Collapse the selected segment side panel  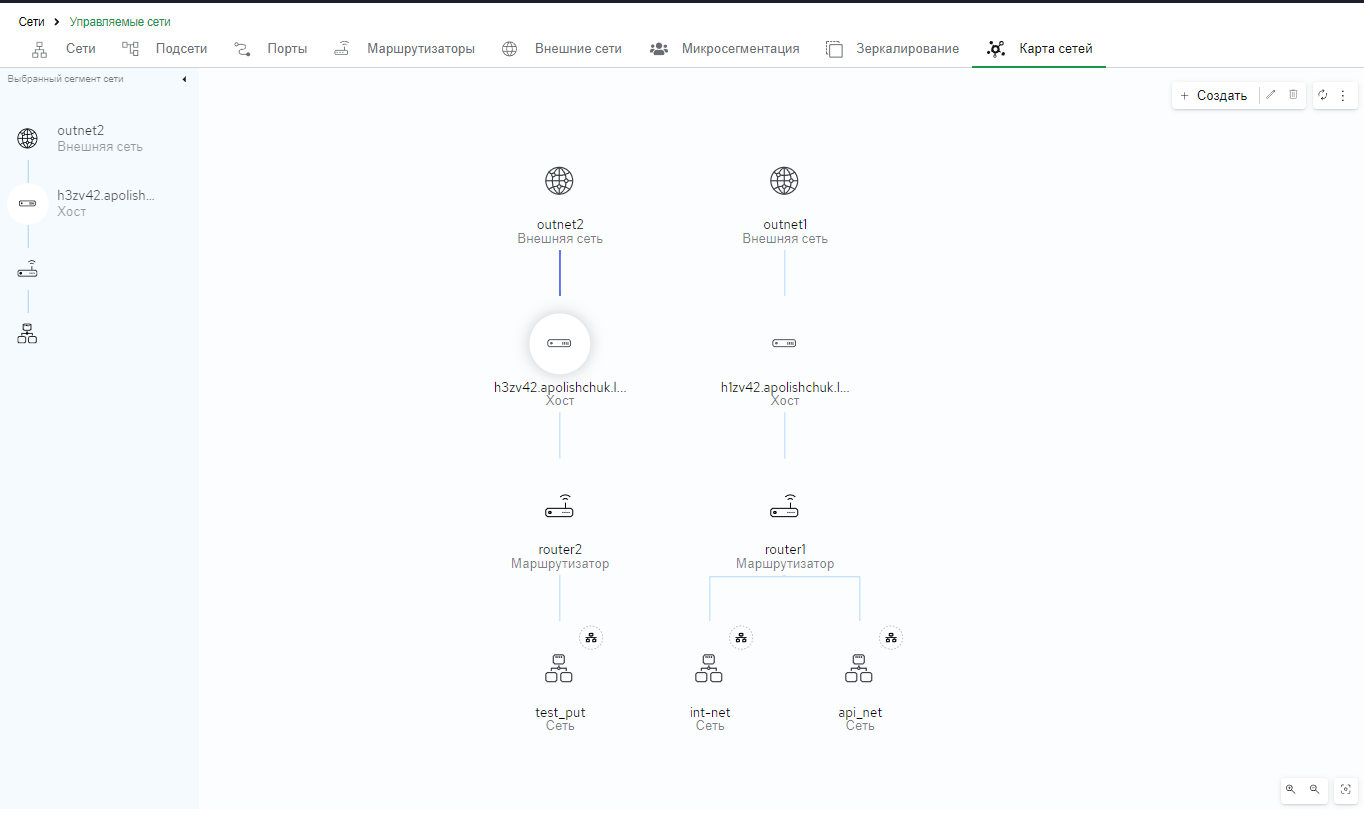click(x=184, y=79)
